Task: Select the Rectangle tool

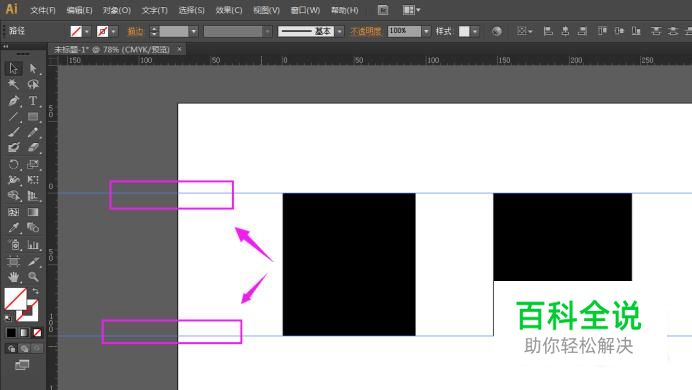Action: tap(33, 116)
